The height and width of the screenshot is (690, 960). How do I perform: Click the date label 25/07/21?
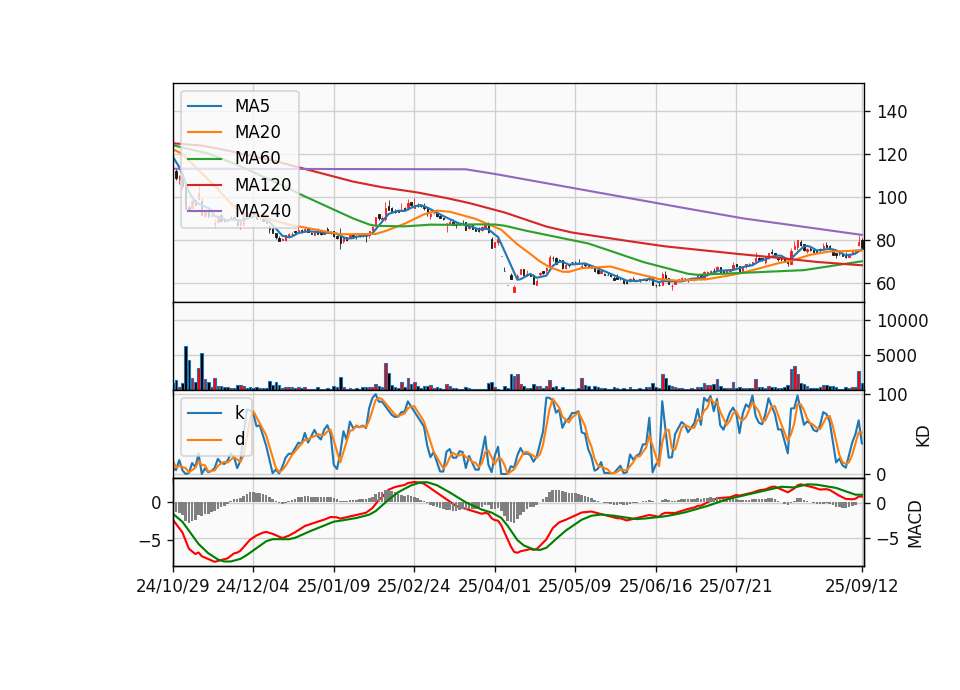pos(736,586)
